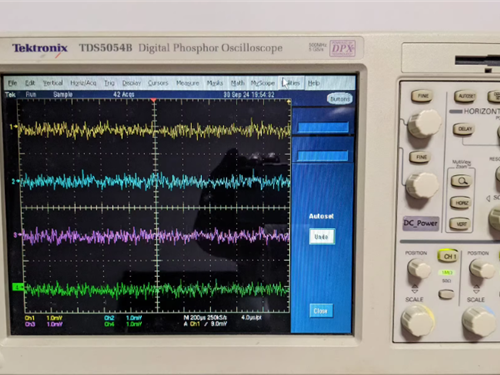Open the File menu
The width and height of the screenshot is (500, 375).
click(13, 83)
